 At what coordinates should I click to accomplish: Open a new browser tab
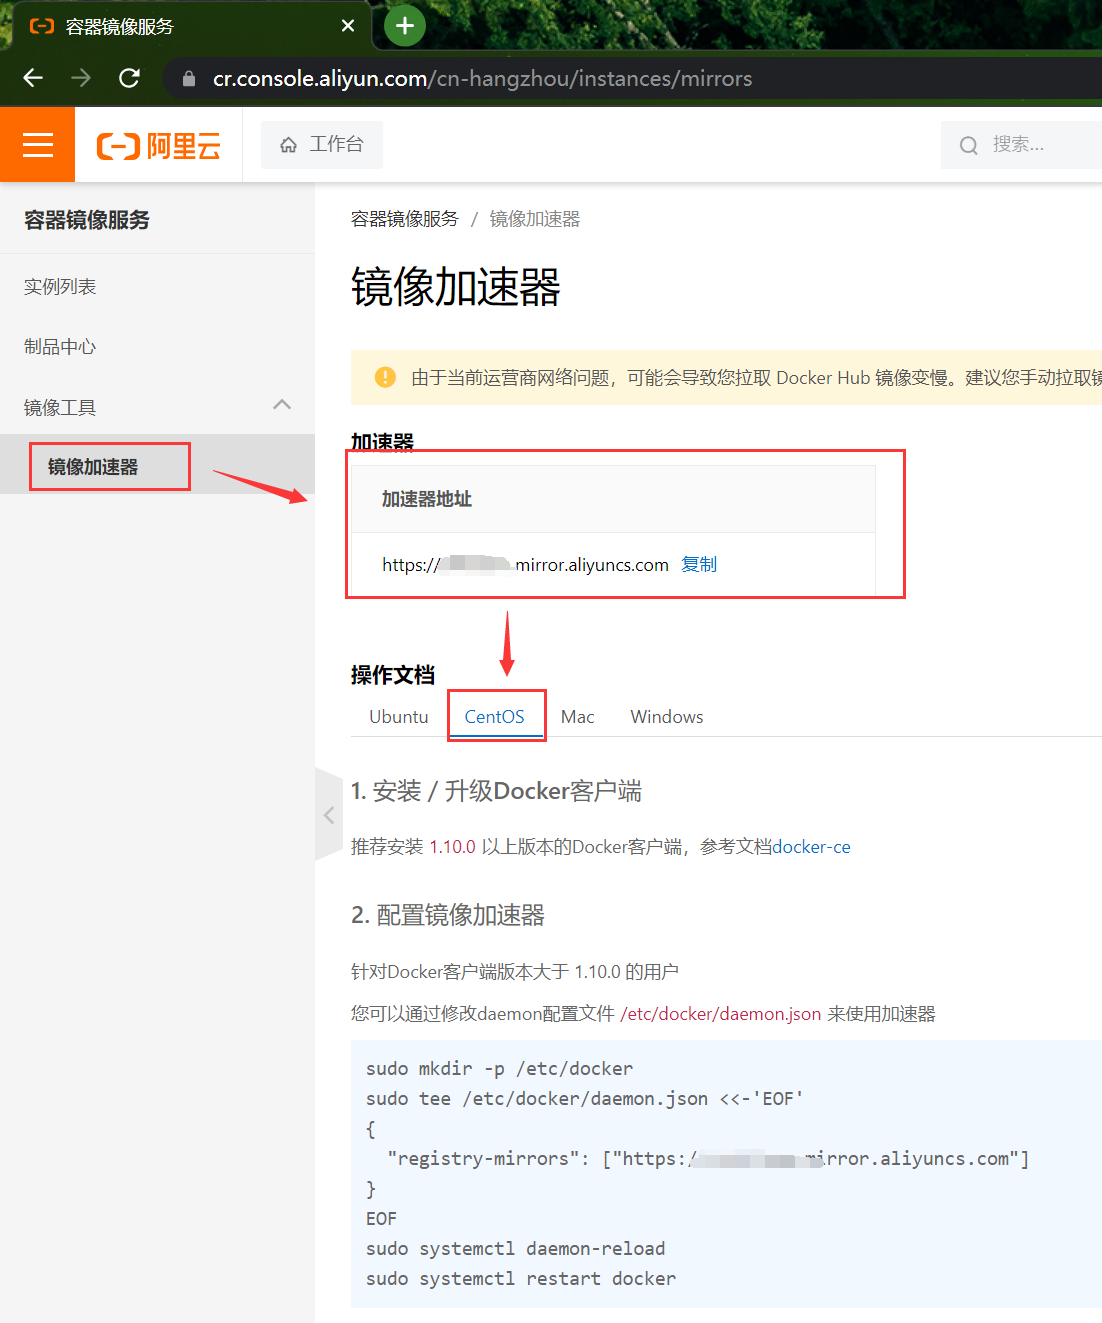(405, 26)
